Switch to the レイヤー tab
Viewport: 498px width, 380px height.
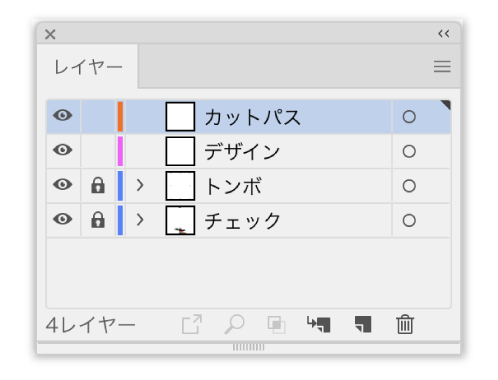[88, 67]
